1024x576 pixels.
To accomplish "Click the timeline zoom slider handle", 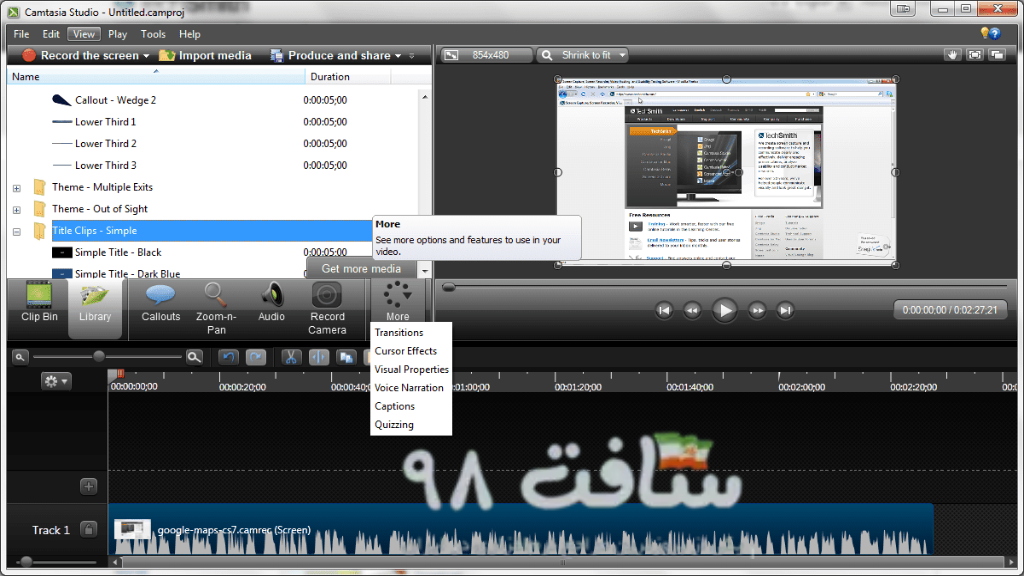I will click(99, 356).
